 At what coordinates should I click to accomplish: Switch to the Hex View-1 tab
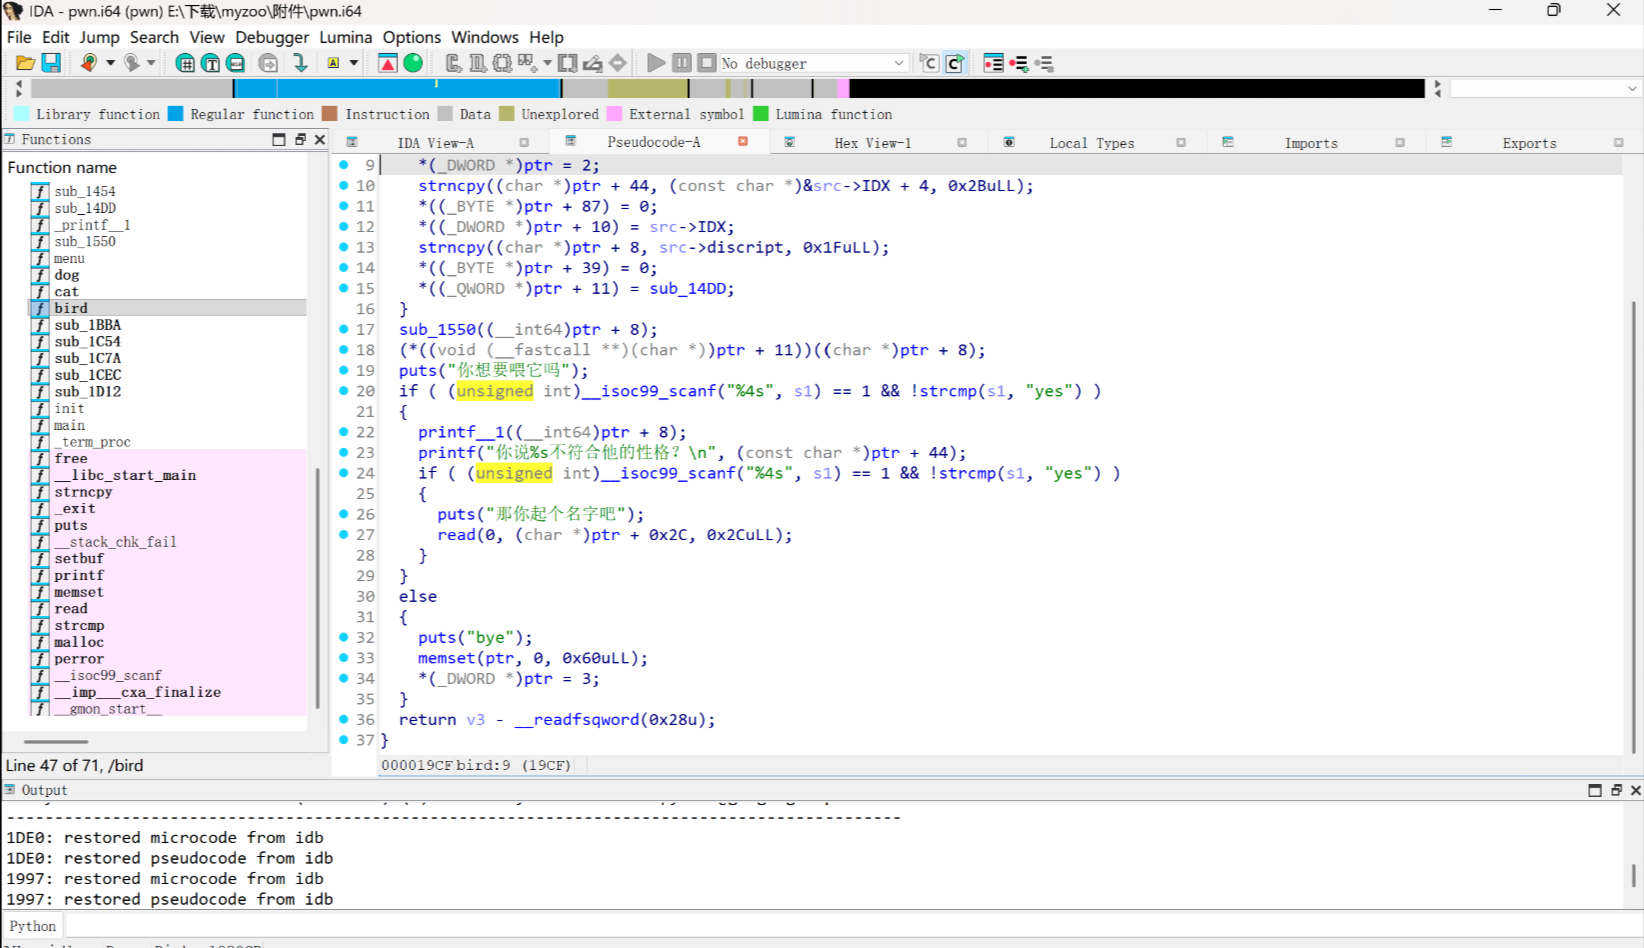pos(872,143)
